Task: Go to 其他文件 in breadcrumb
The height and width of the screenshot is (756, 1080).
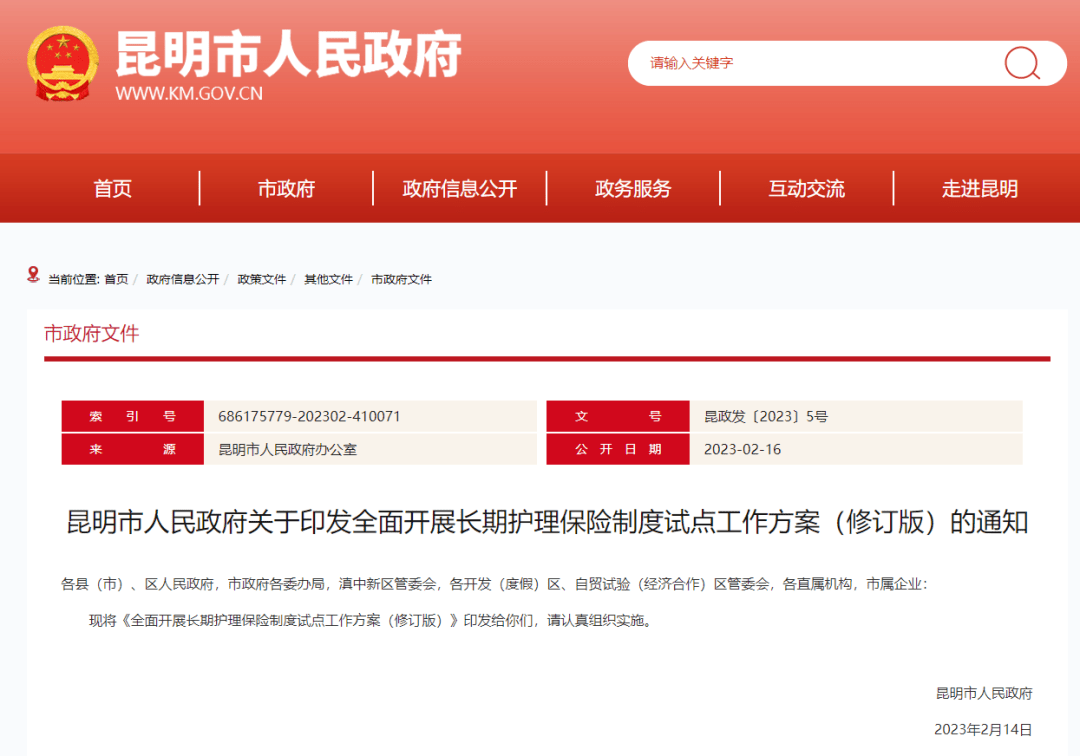Action: click(x=328, y=279)
